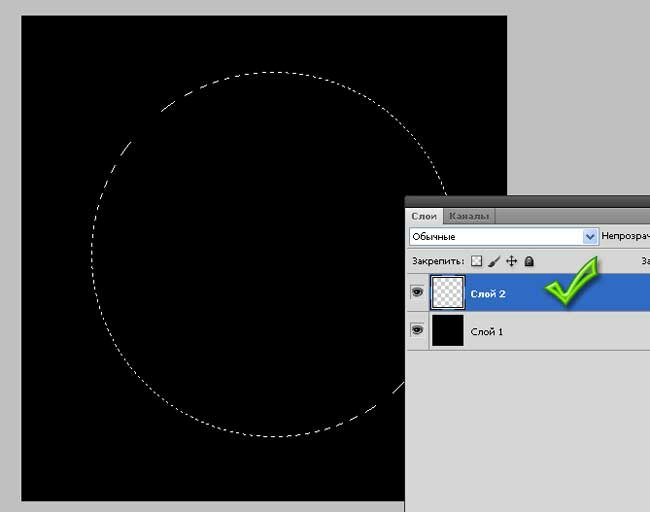Click the blend mode dropdown arrow
The image size is (650, 512).
pos(590,237)
